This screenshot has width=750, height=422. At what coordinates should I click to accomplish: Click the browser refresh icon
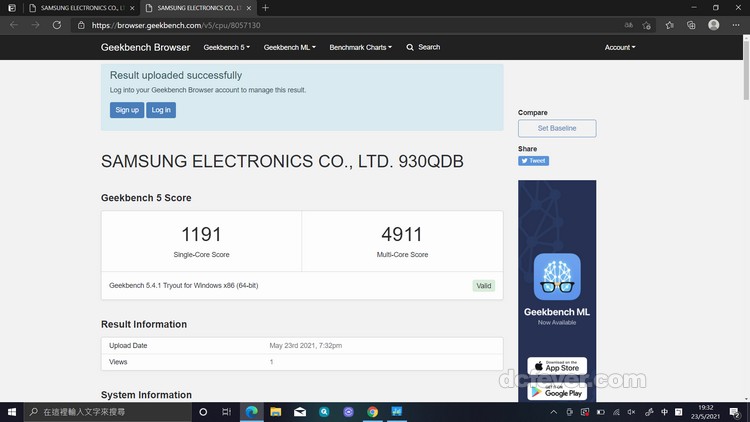tap(57, 25)
